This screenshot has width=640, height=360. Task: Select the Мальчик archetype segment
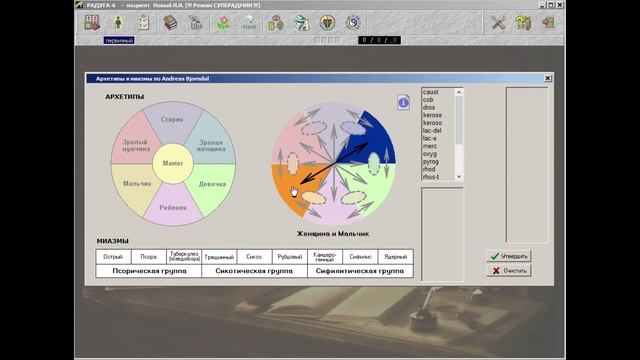[x=137, y=184]
